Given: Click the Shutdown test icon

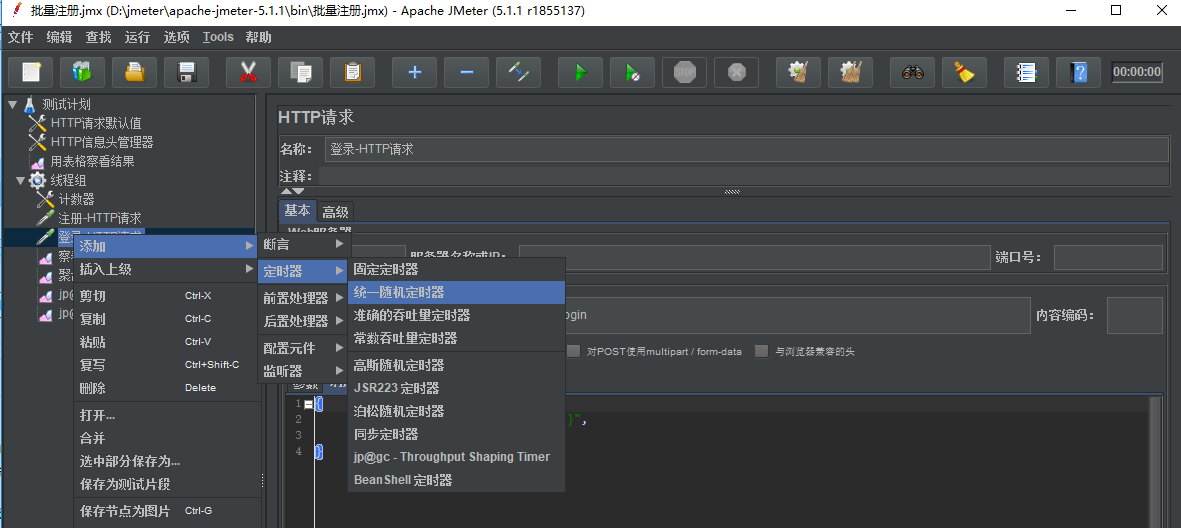Looking at the screenshot, I should (x=737, y=72).
